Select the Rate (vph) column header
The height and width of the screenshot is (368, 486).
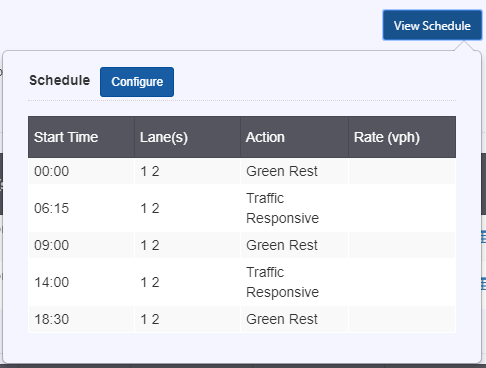[x=402, y=137]
